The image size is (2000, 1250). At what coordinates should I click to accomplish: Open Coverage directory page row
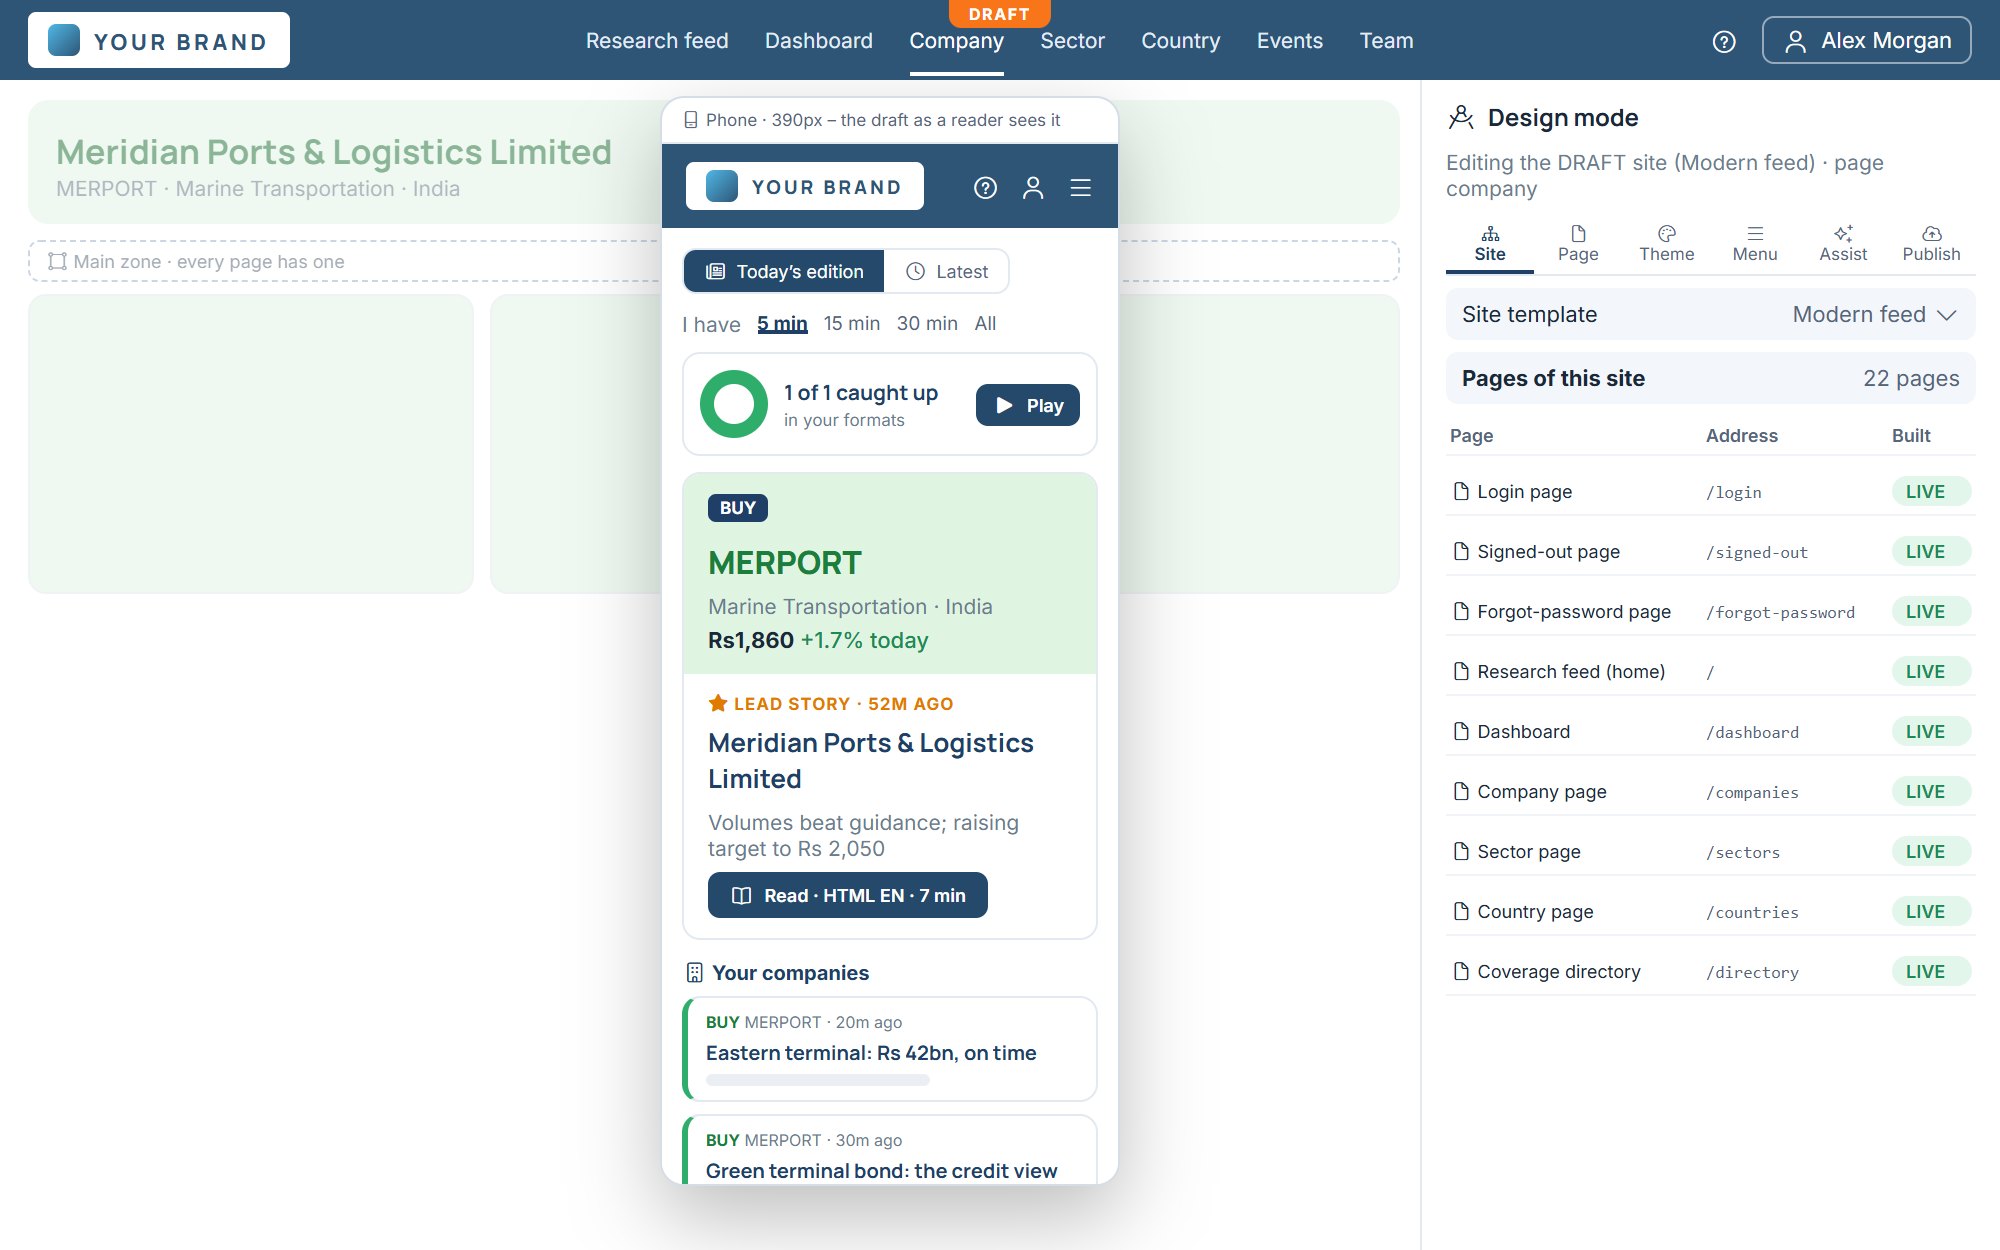coord(1711,971)
